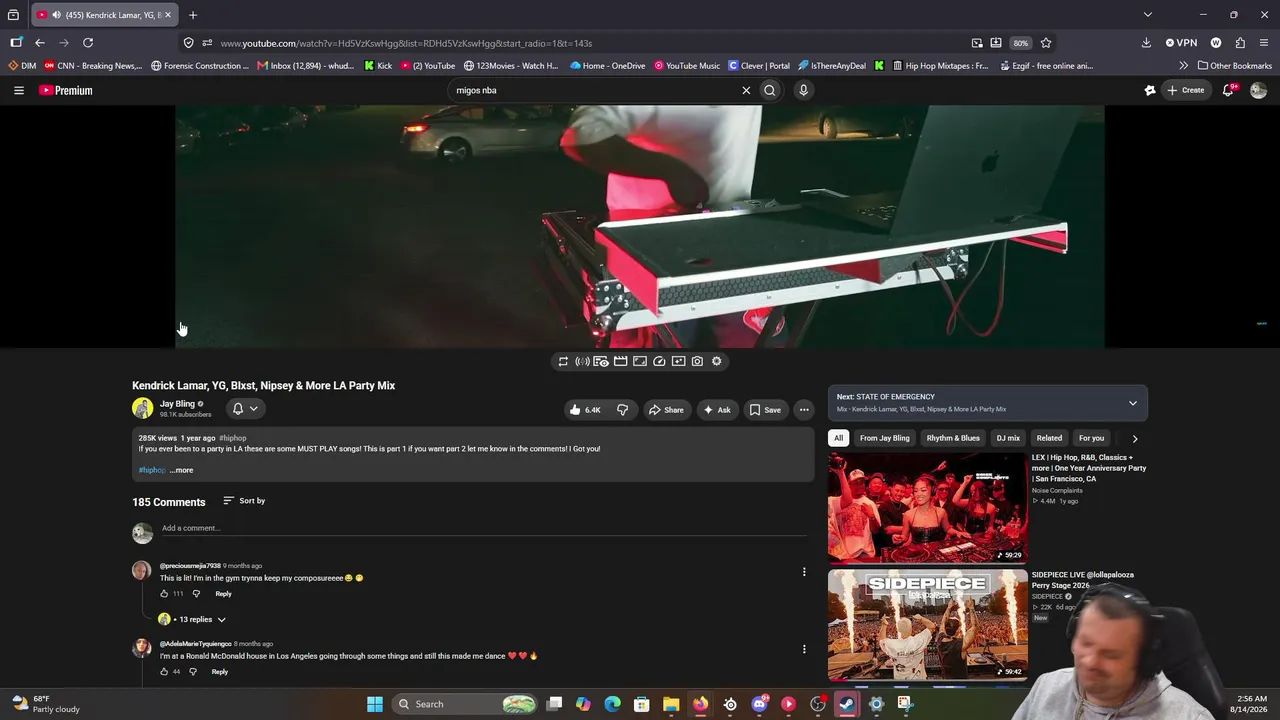Screen dimensions: 1280x720
Task: Select the For you chip
Action: [1091, 438]
